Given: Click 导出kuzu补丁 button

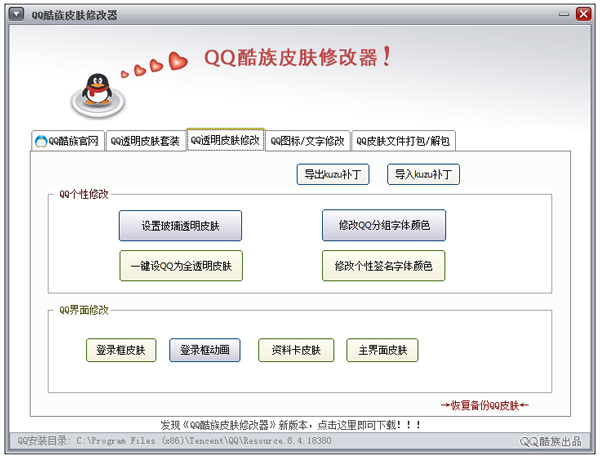Looking at the screenshot, I should (x=333, y=174).
